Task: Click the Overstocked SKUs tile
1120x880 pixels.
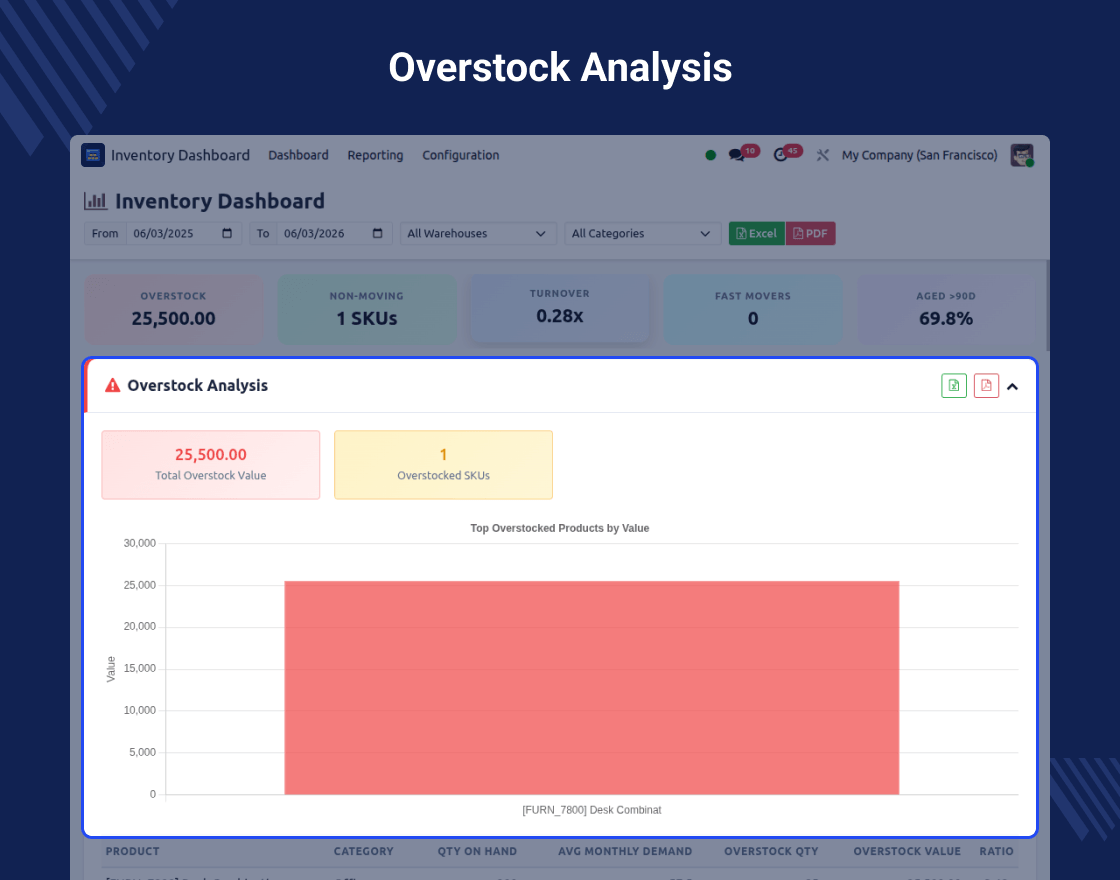Action: 444,465
